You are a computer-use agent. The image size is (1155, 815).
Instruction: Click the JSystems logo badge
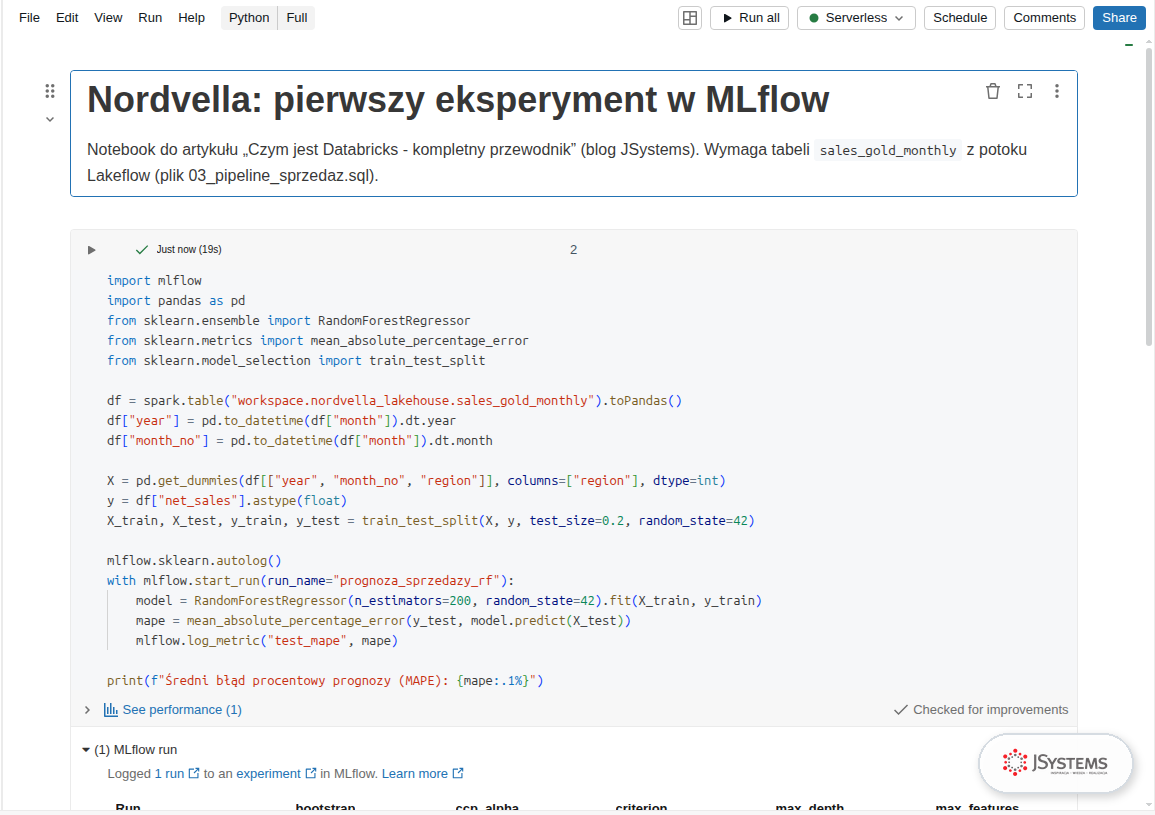click(1055, 763)
